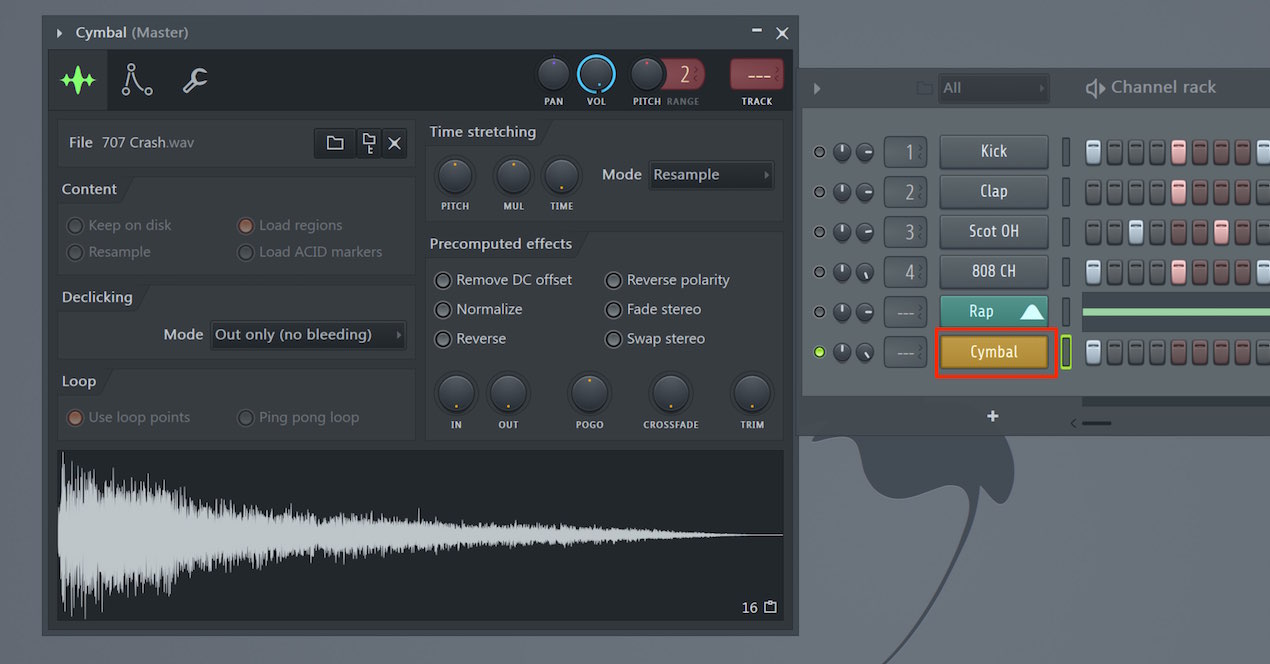
Task: Browse for sample file with folder icon
Action: [x=335, y=143]
